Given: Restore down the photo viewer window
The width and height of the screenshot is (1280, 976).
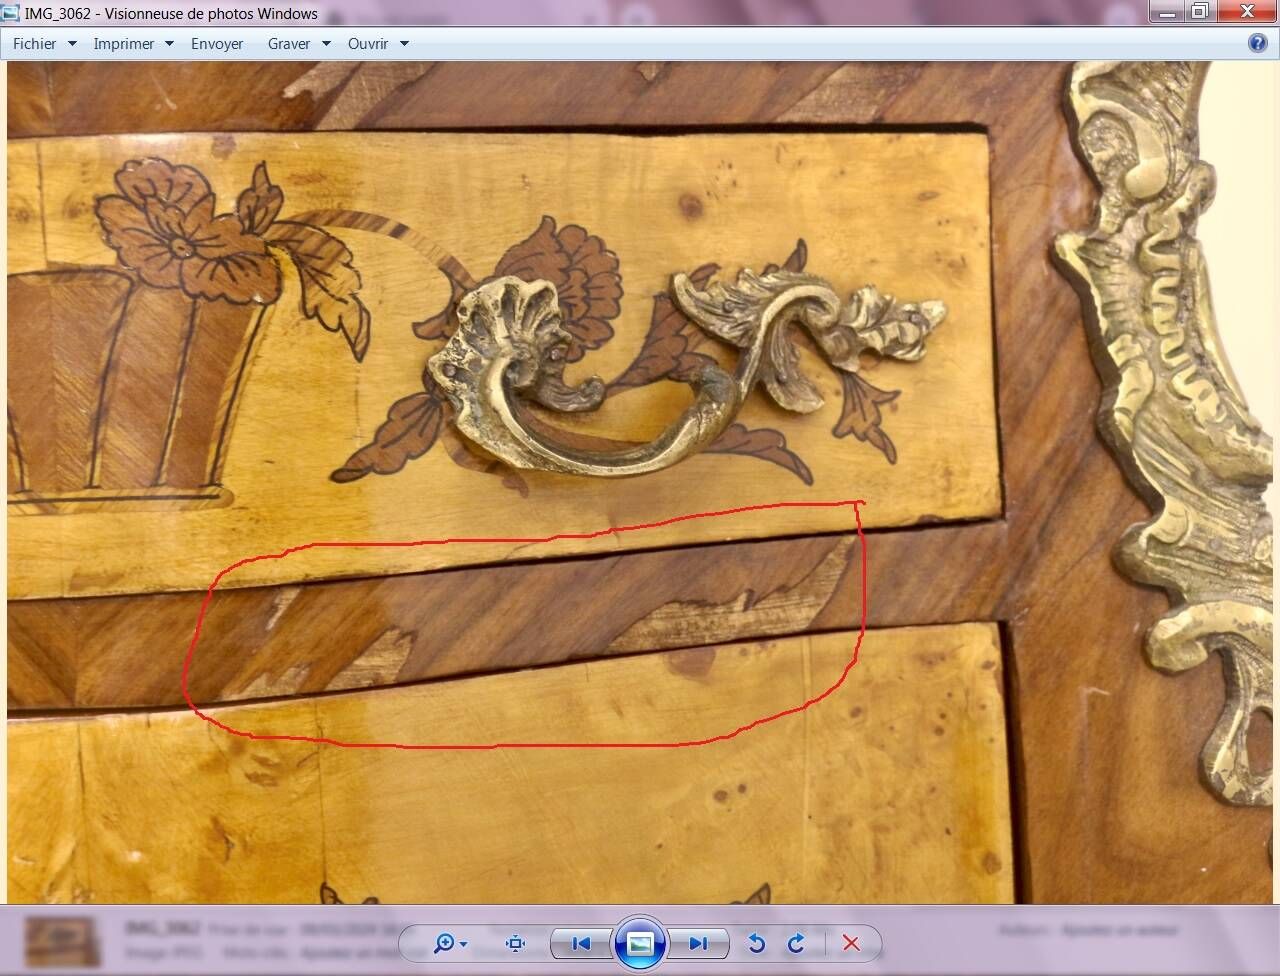Looking at the screenshot, I should (x=1199, y=12).
